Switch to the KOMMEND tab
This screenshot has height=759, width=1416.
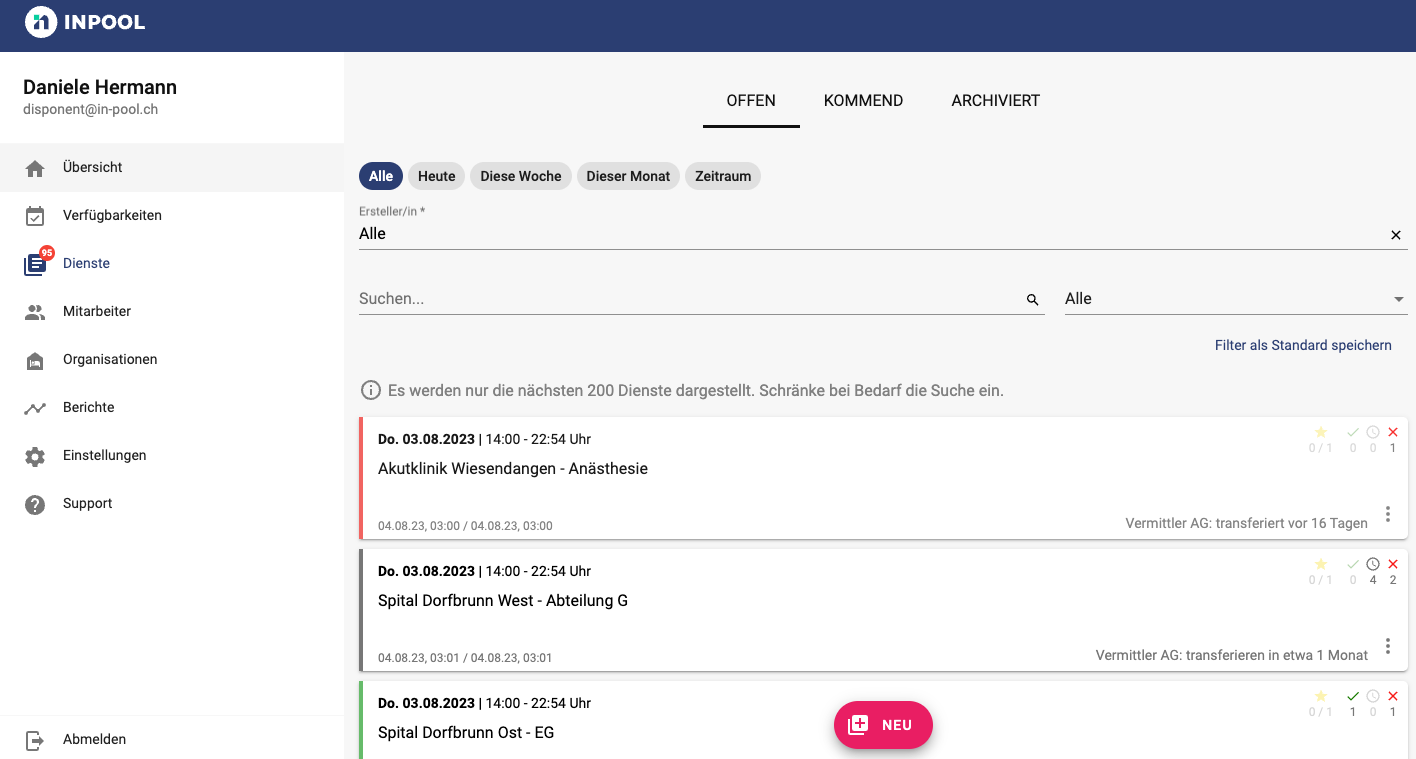click(x=863, y=101)
